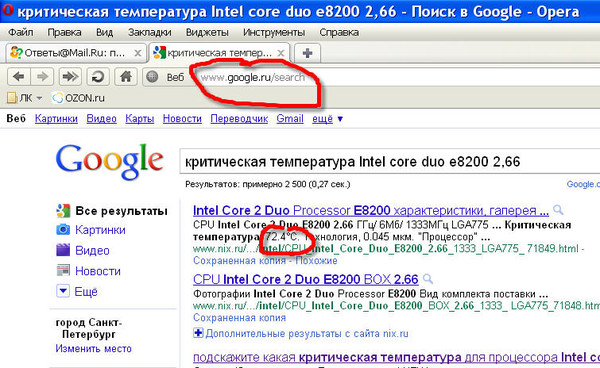Image resolution: width=600 pixels, height=368 pixels.
Task: Close the критическая темпер... tab
Action: 280,53
